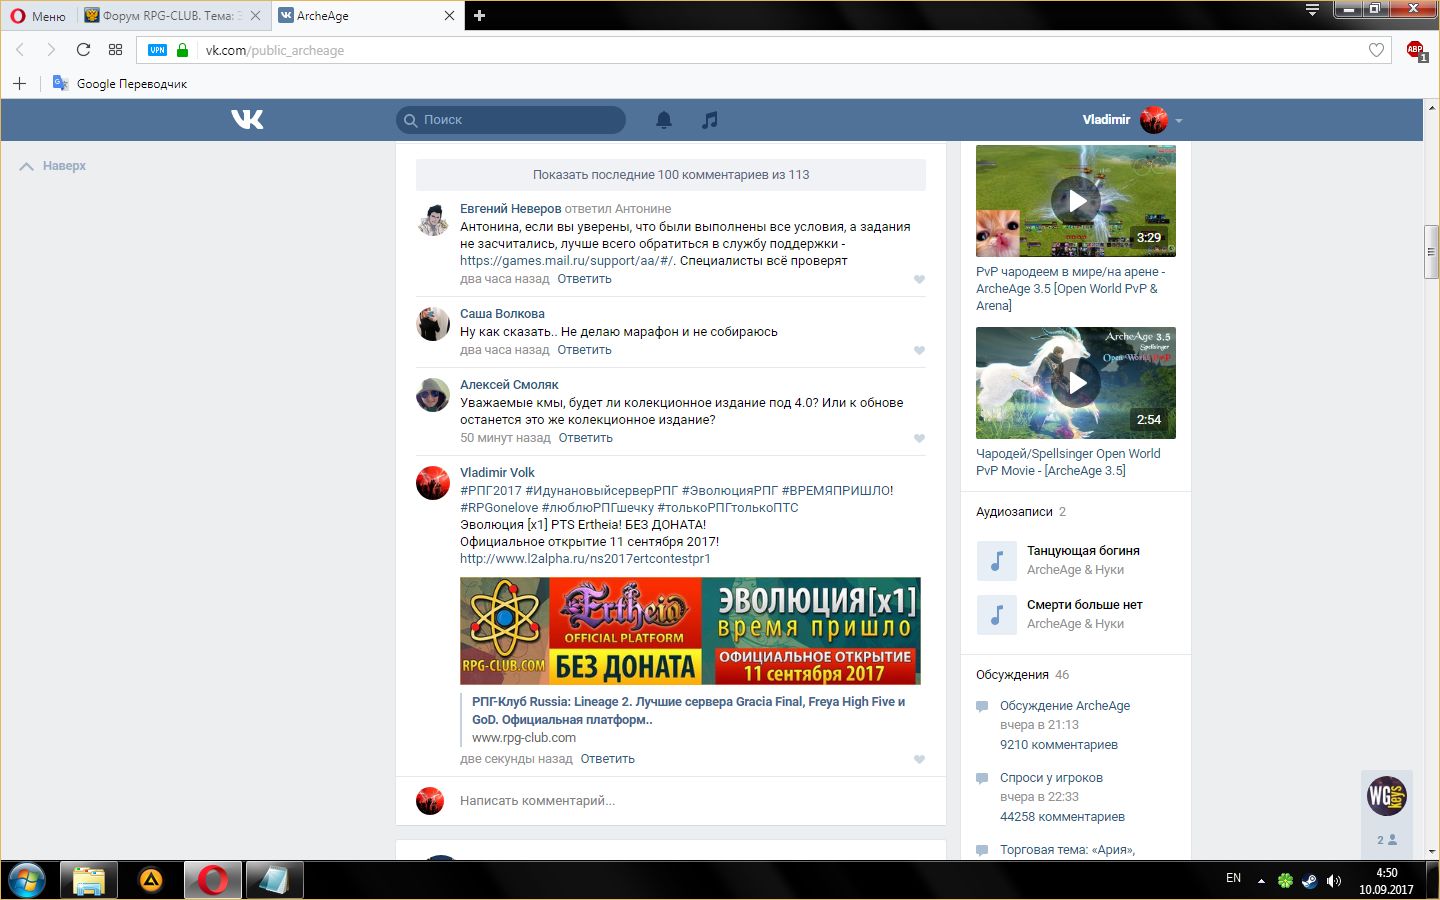The width and height of the screenshot is (1440, 900).
Task: Click the Opera taskbar icon
Action: [x=213, y=881]
